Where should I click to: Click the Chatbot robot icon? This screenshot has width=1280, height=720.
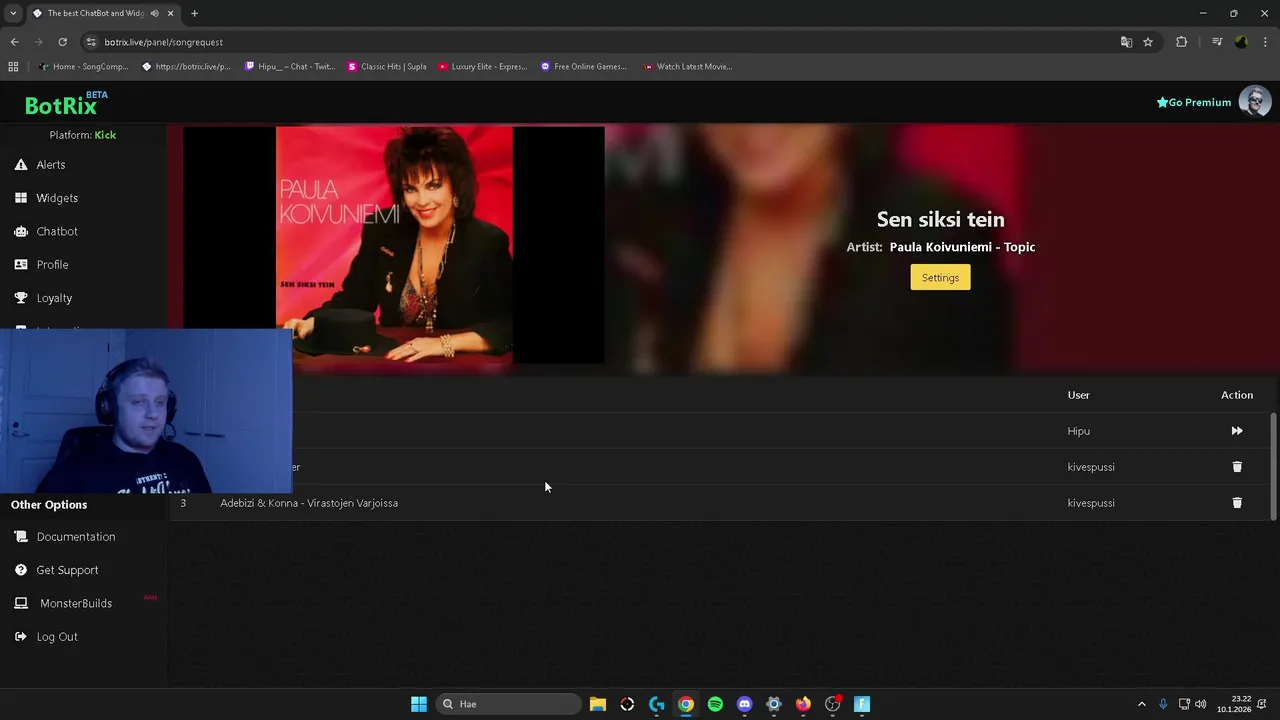[x=21, y=231]
